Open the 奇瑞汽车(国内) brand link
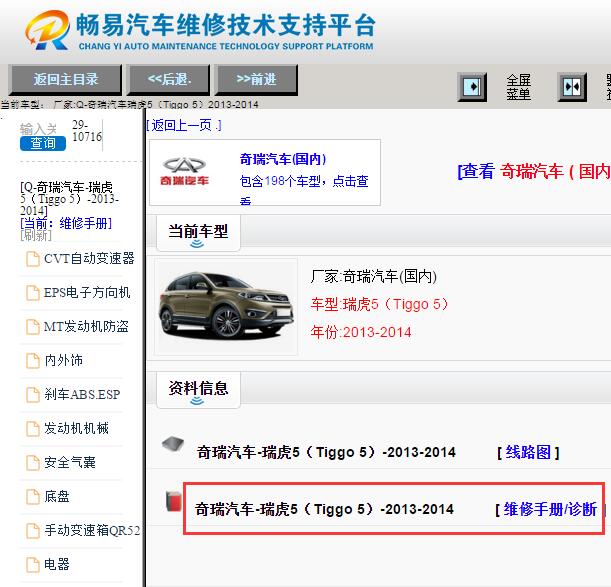This screenshot has width=611, height=587. pos(283,159)
